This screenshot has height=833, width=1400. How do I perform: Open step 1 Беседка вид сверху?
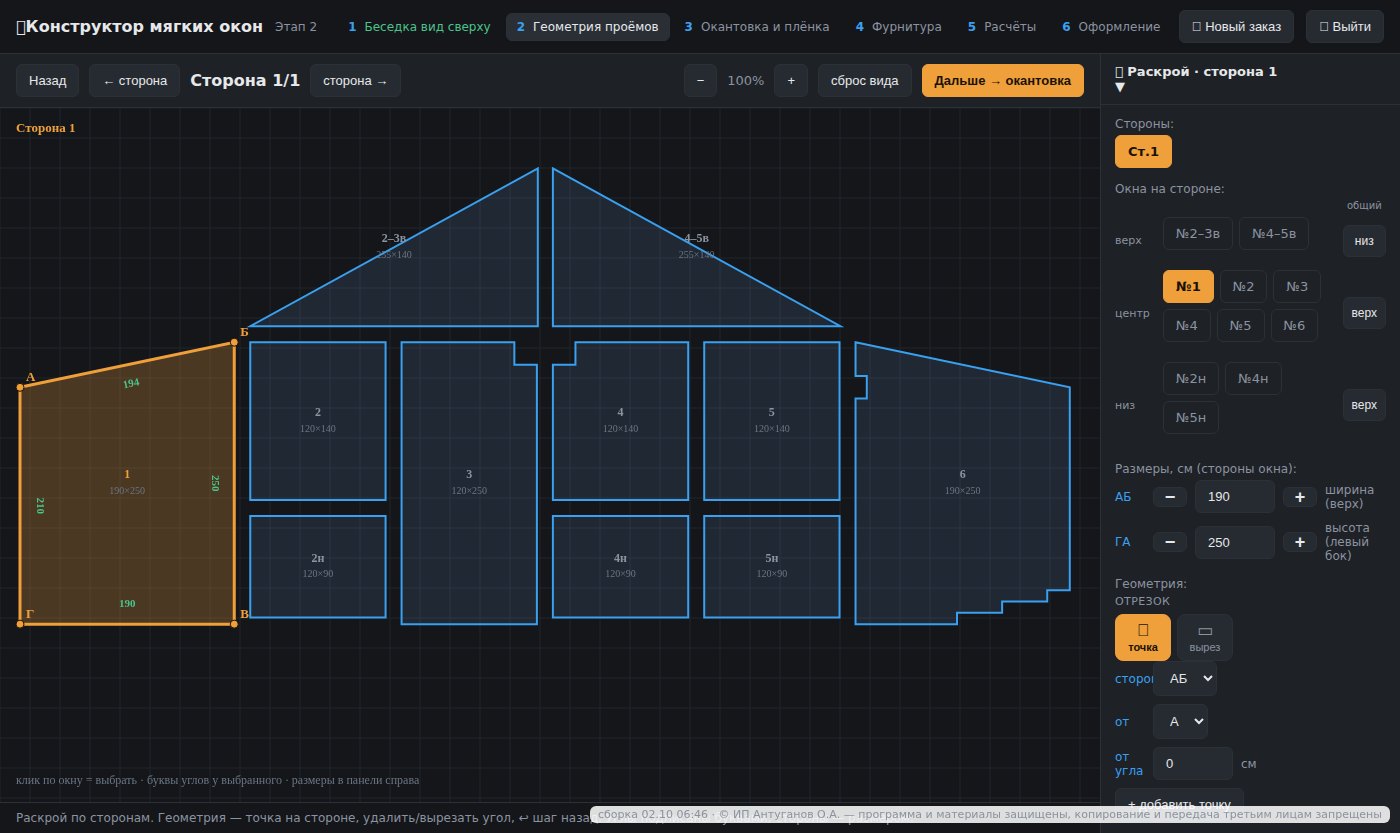420,27
